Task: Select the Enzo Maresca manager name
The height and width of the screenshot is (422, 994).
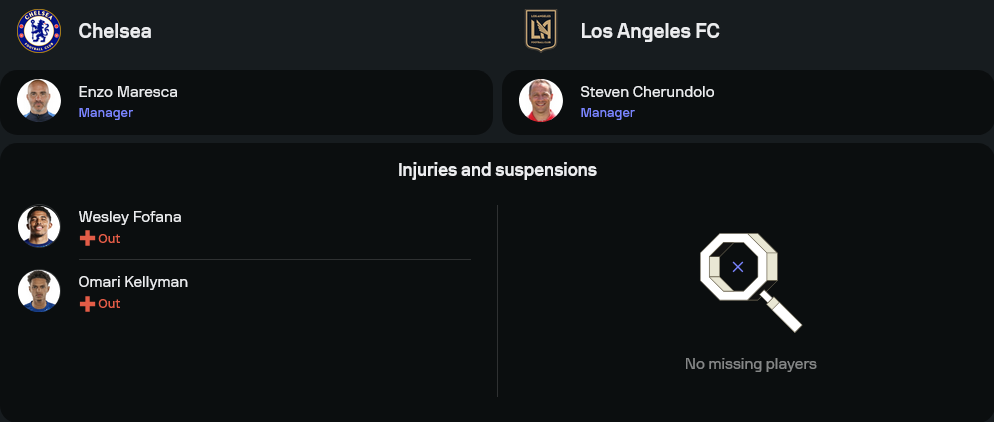Action: point(128,92)
